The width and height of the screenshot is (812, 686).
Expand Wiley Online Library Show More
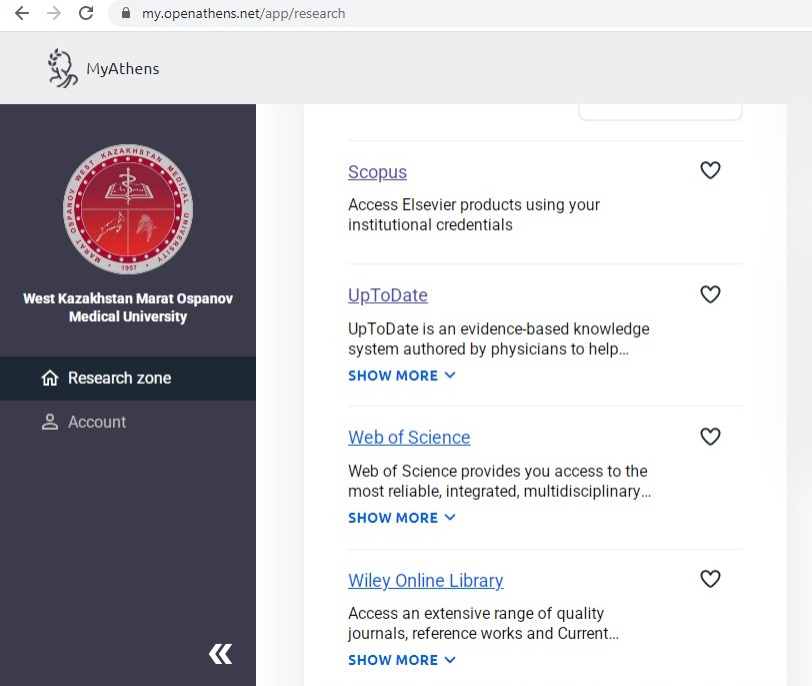pos(401,660)
